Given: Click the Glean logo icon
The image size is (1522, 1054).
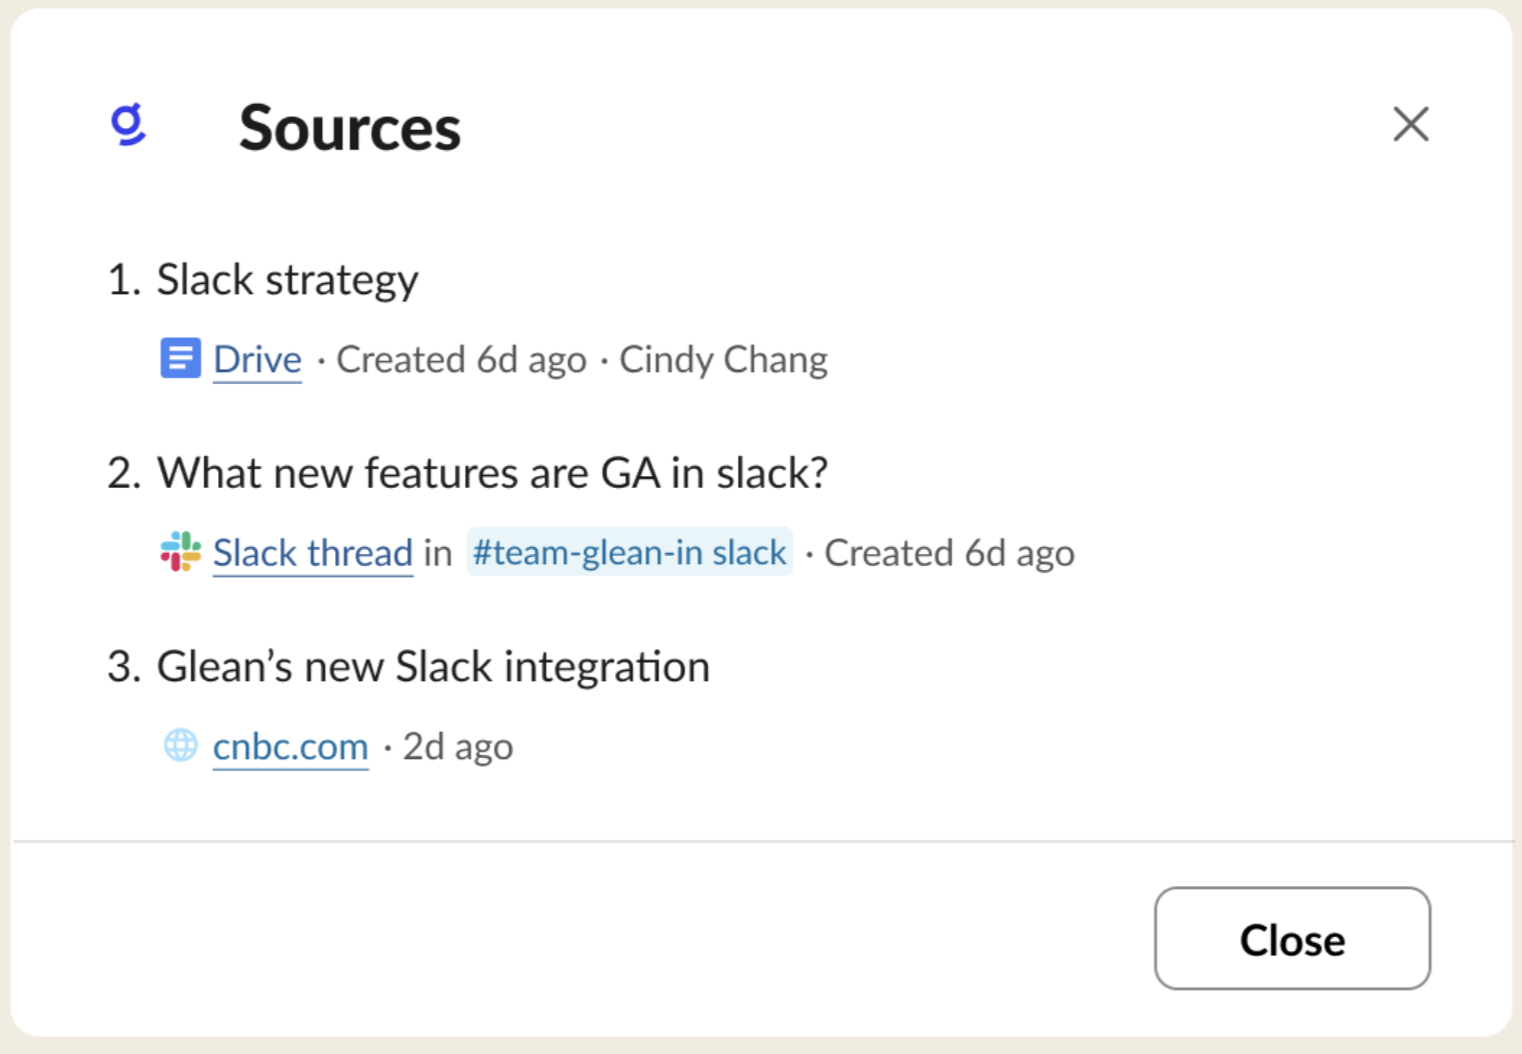Looking at the screenshot, I should [x=129, y=125].
